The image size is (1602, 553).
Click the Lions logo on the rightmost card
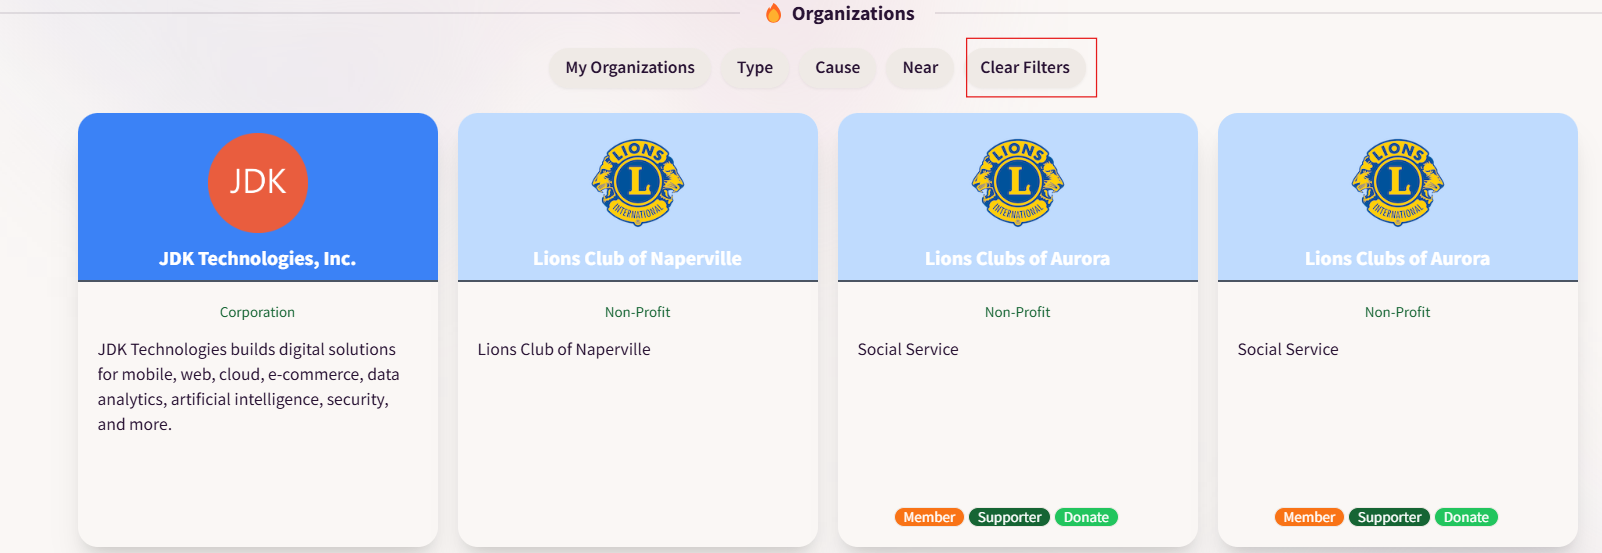(x=1397, y=182)
